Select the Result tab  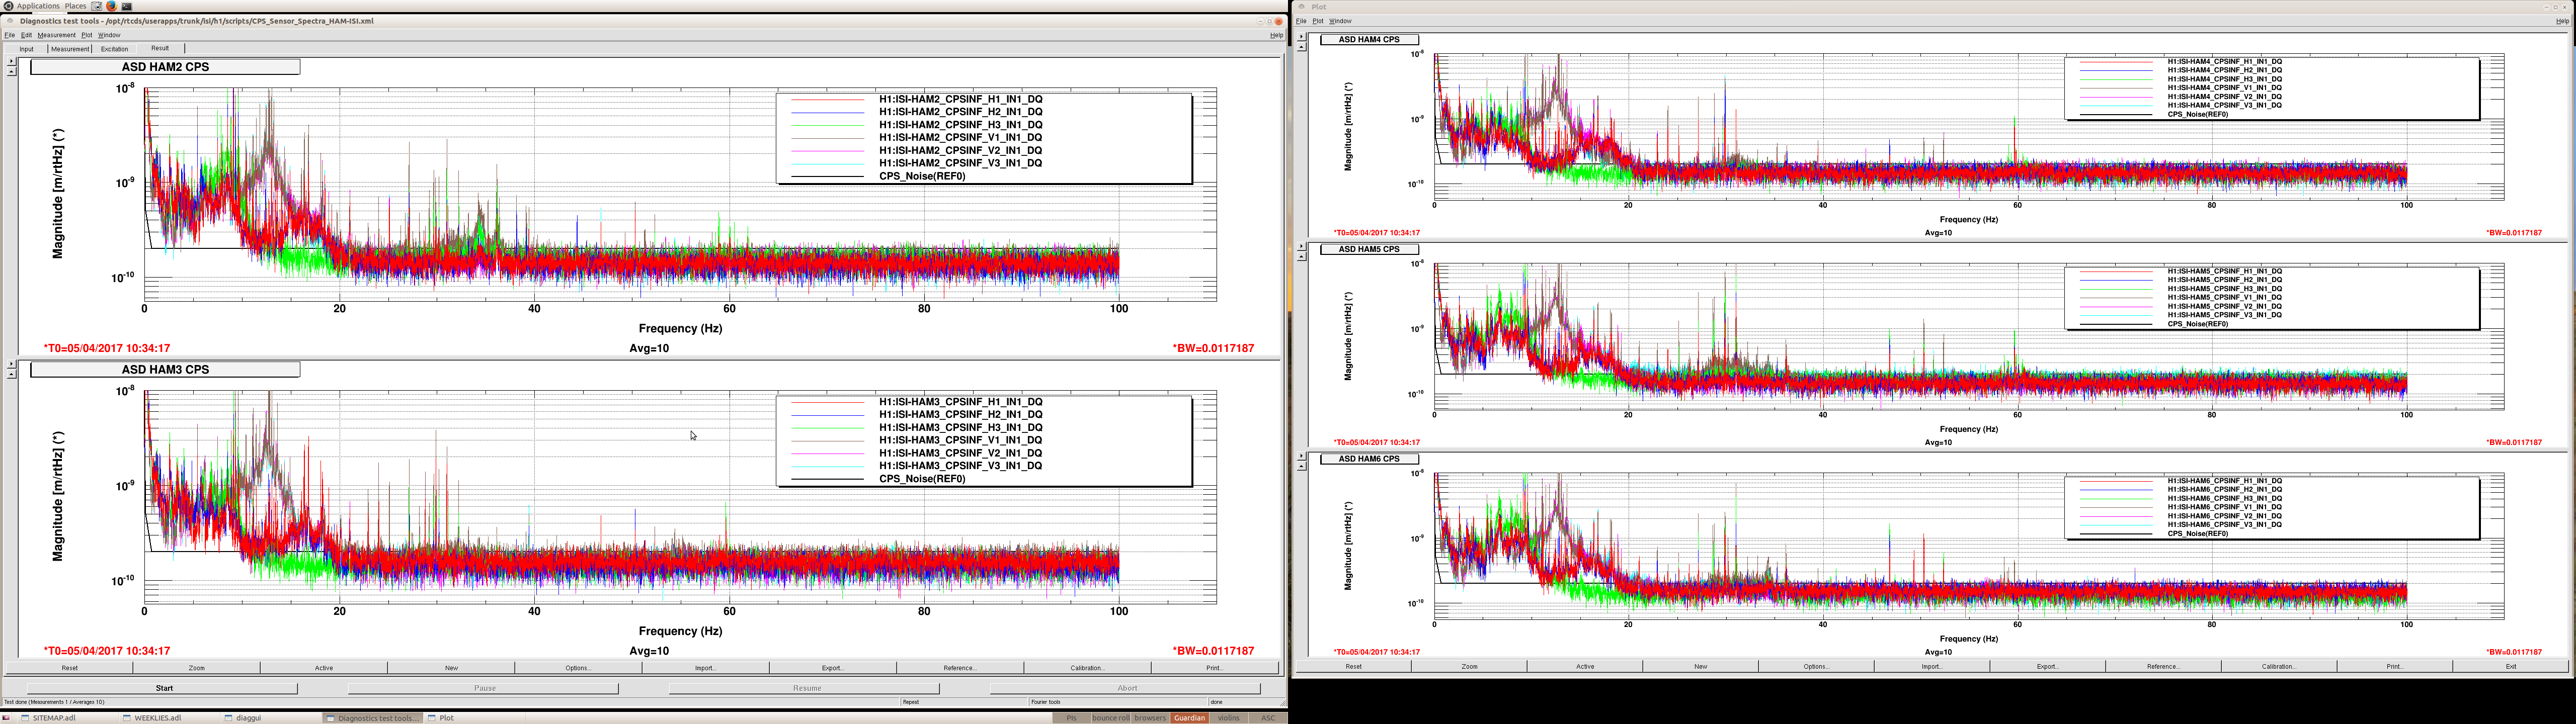[x=160, y=48]
